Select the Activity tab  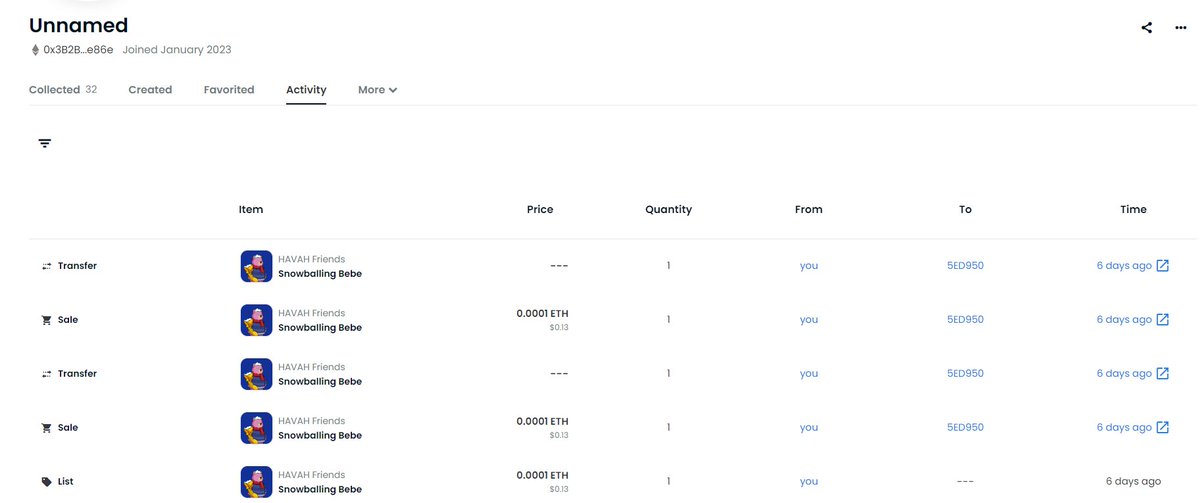306,90
